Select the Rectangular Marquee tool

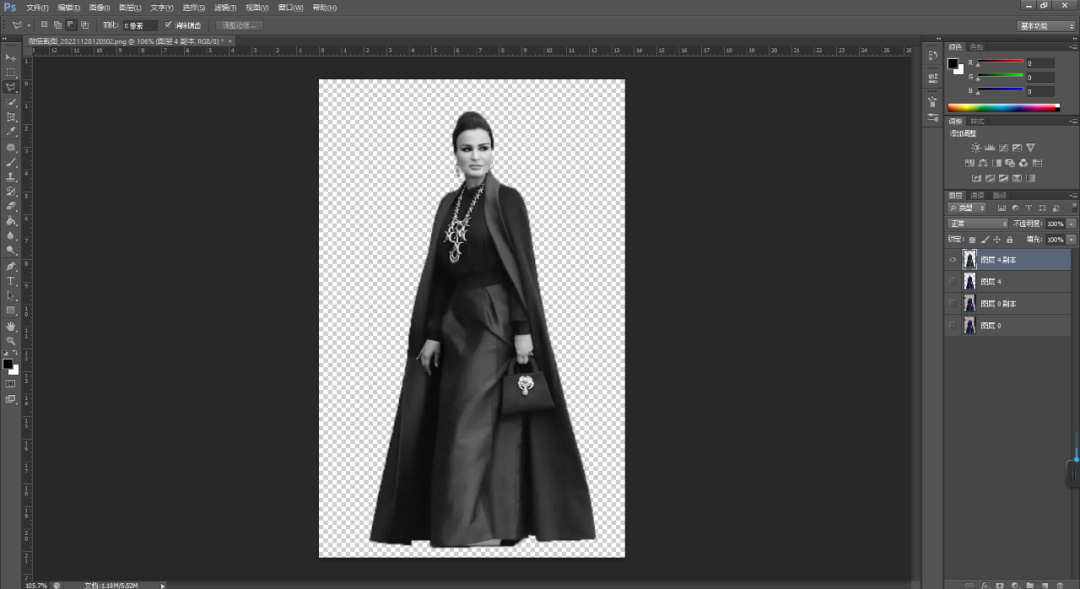[x=11, y=72]
